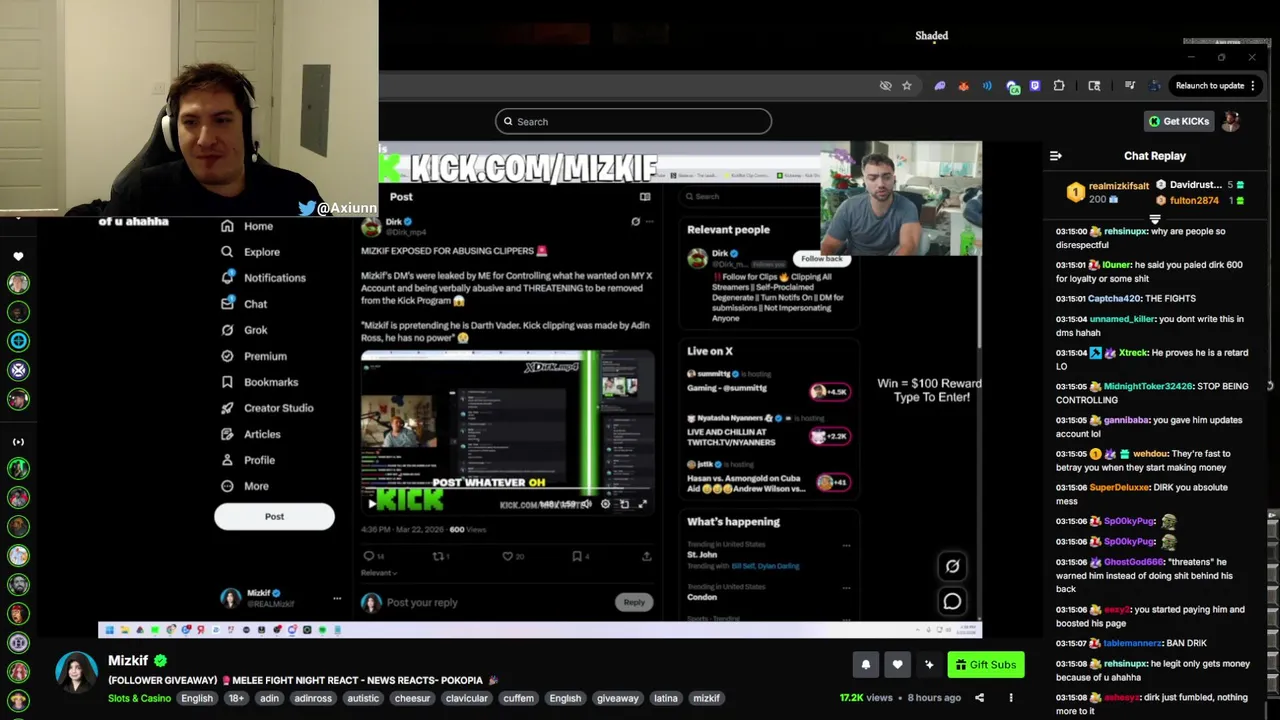1280x720 pixels.
Task: Select the giveaway tag
Action: click(617, 698)
